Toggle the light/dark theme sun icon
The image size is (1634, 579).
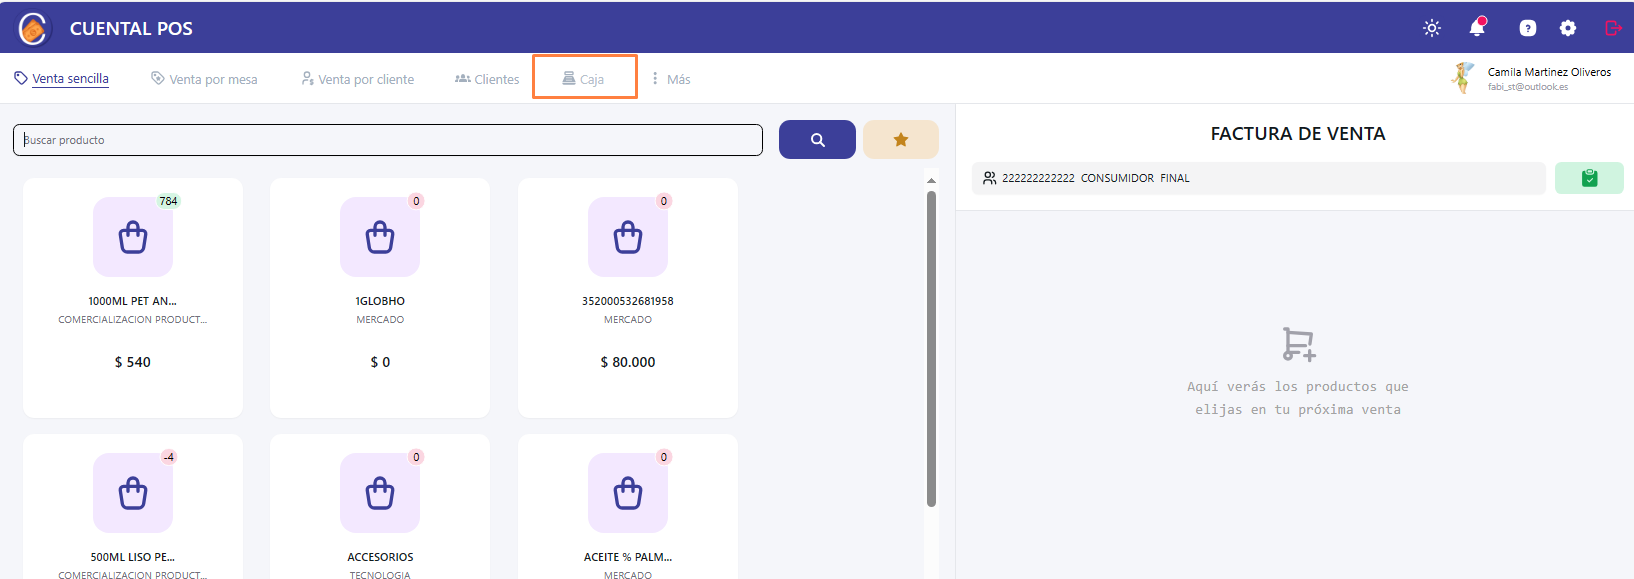tap(1432, 28)
